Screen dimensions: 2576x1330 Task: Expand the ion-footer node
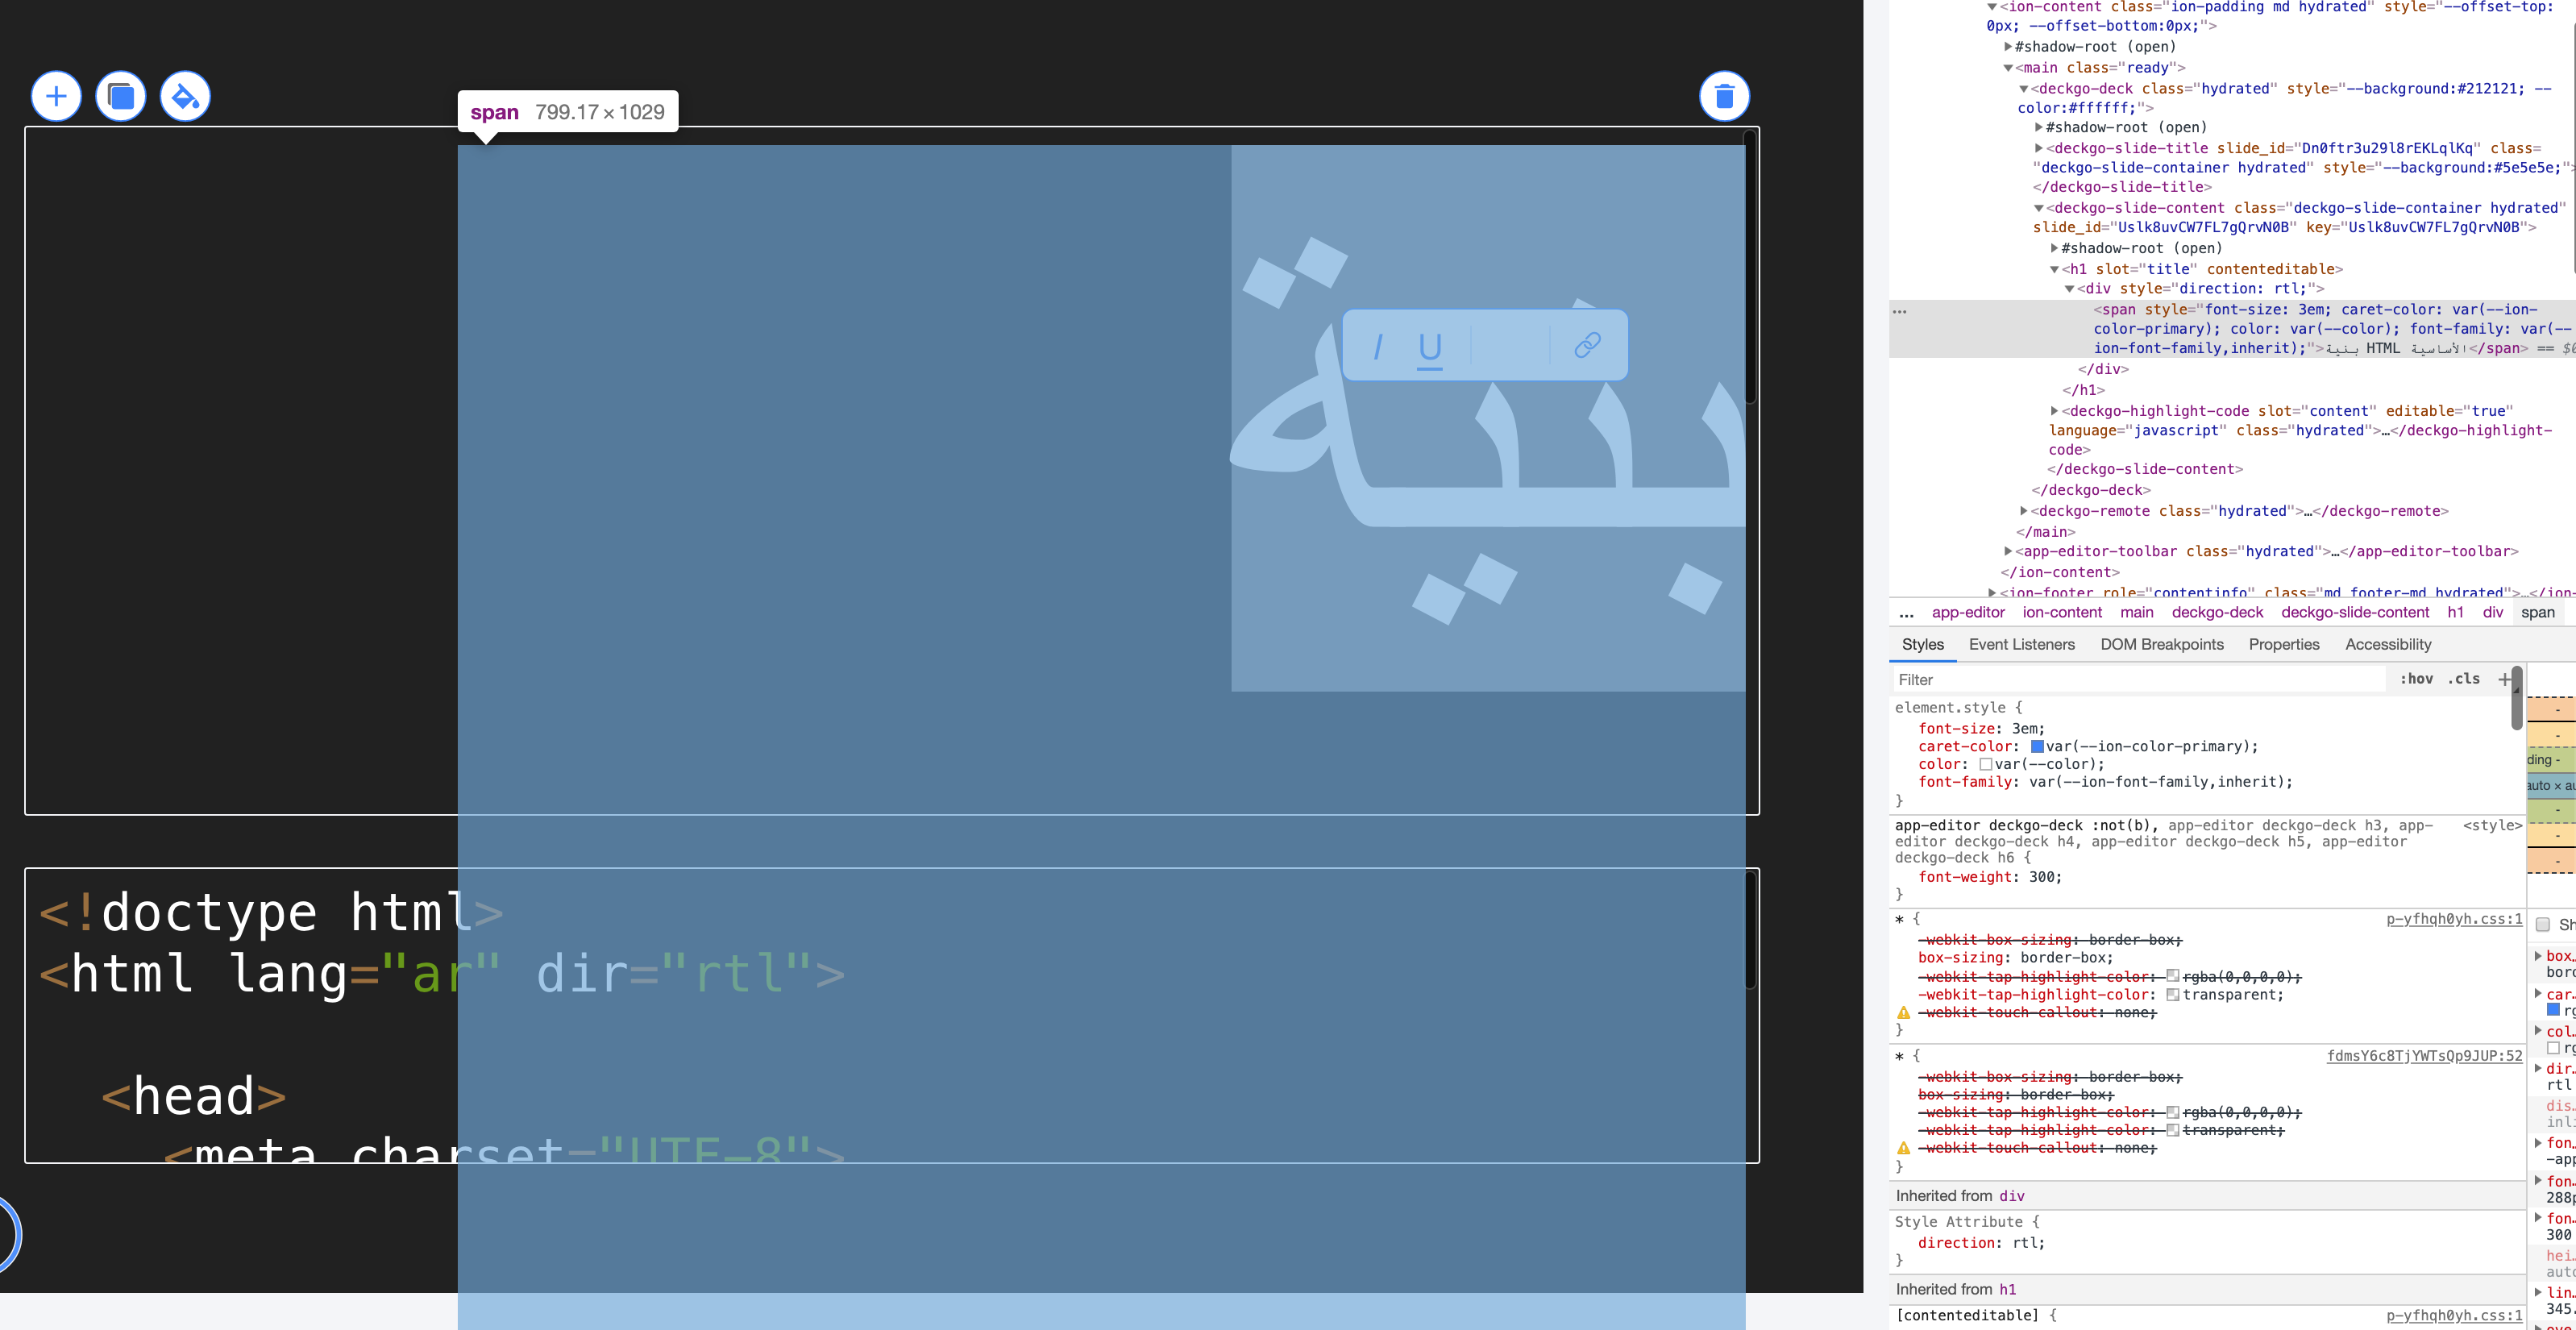click(1992, 593)
